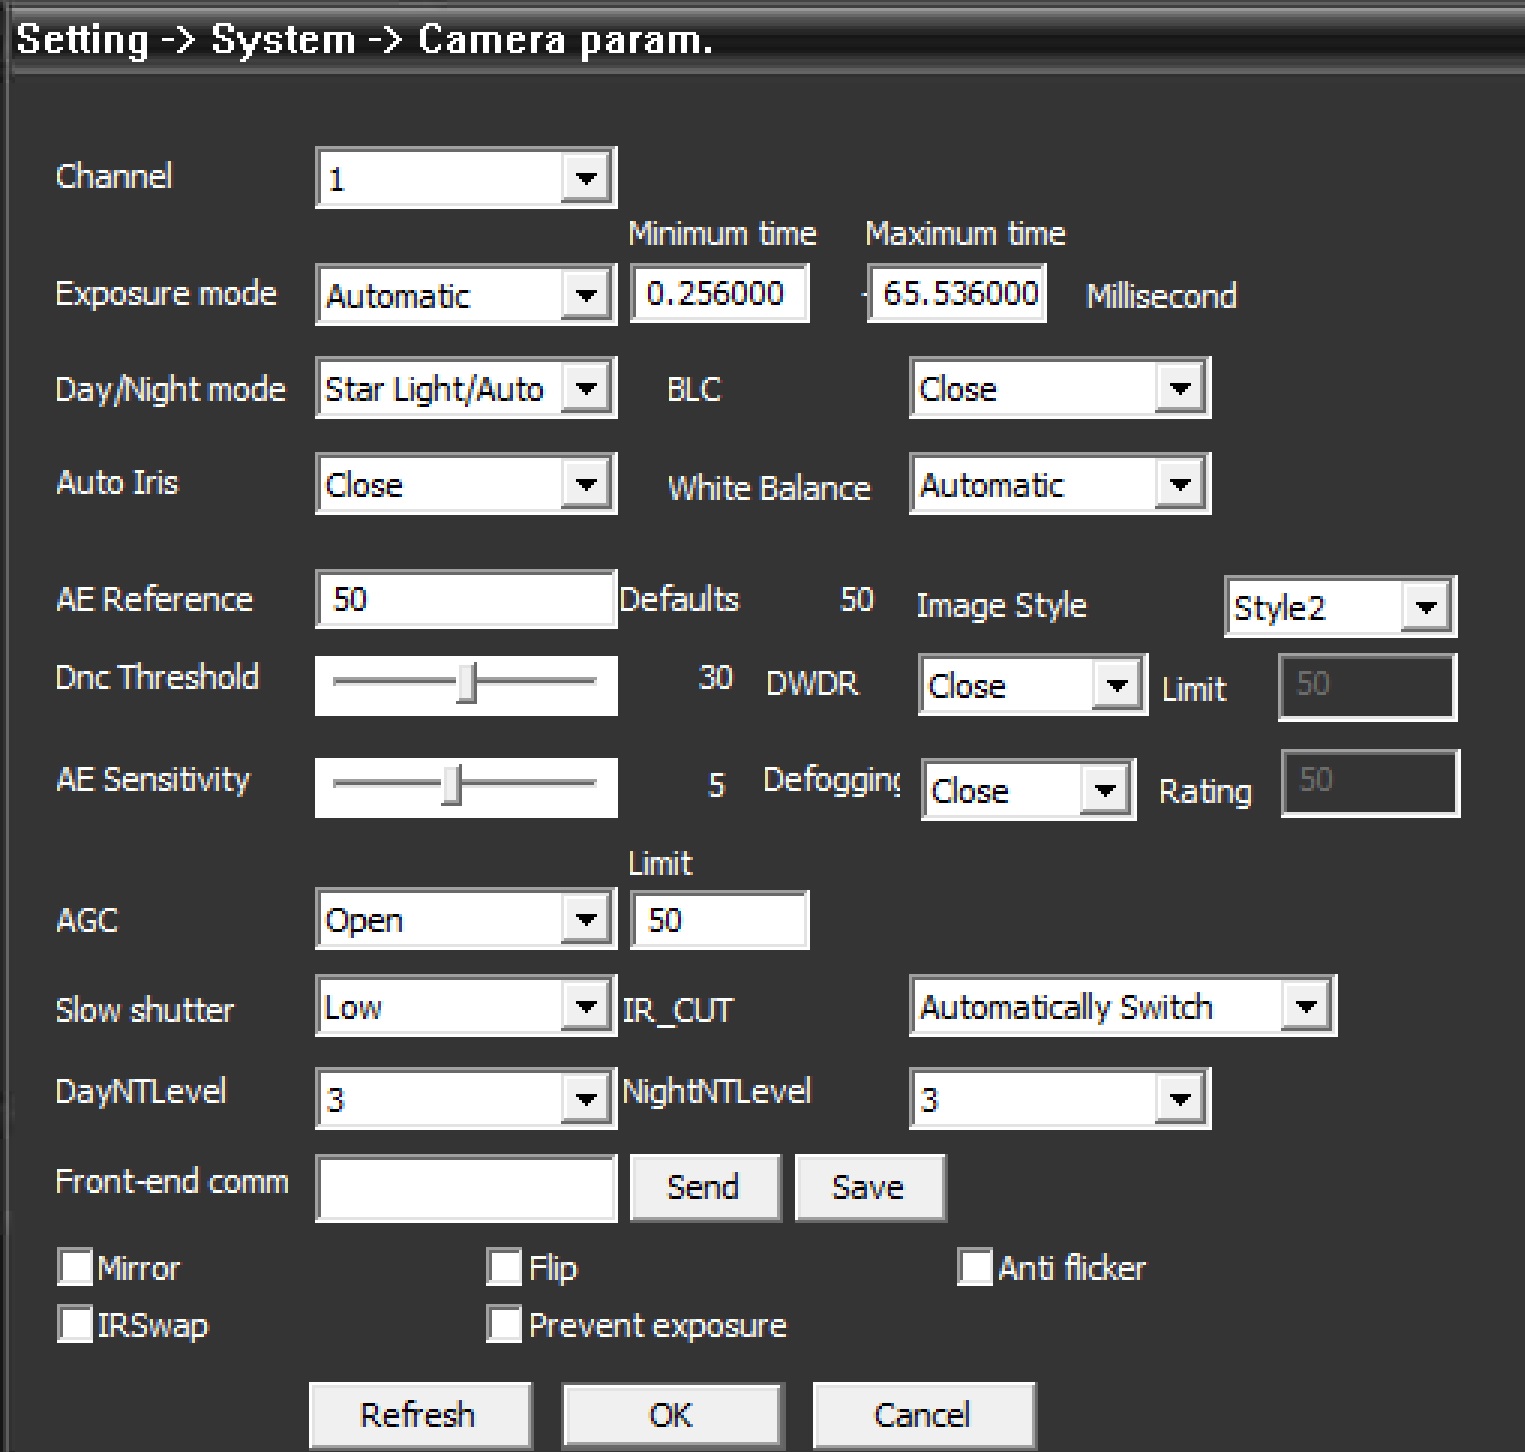This screenshot has width=1525, height=1452.
Task: Open the White Balance dropdown
Action: (1179, 485)
